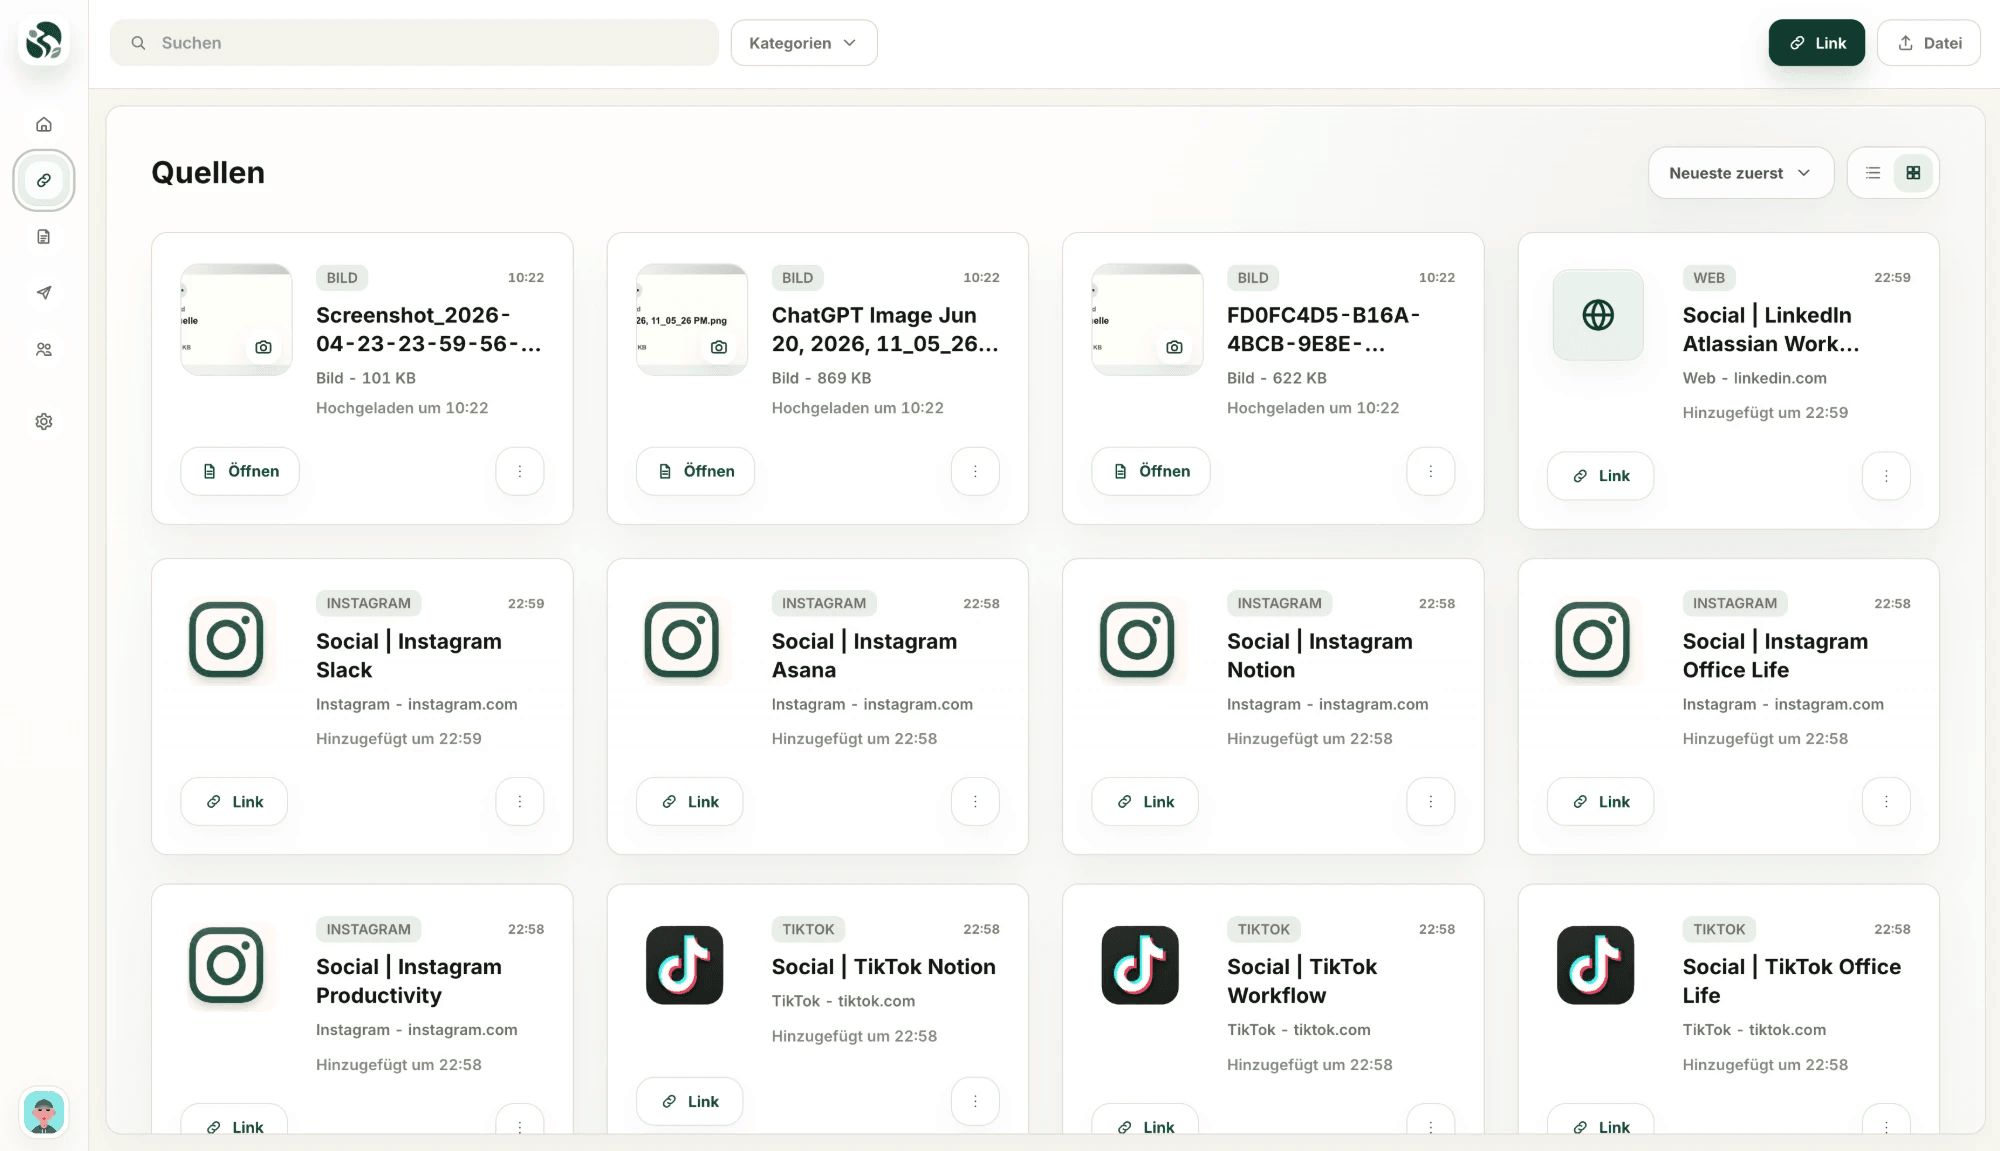Click the globe icon on LinkedIn card
Viewport: 2000px width, 1151px height.
point(1598,315)
